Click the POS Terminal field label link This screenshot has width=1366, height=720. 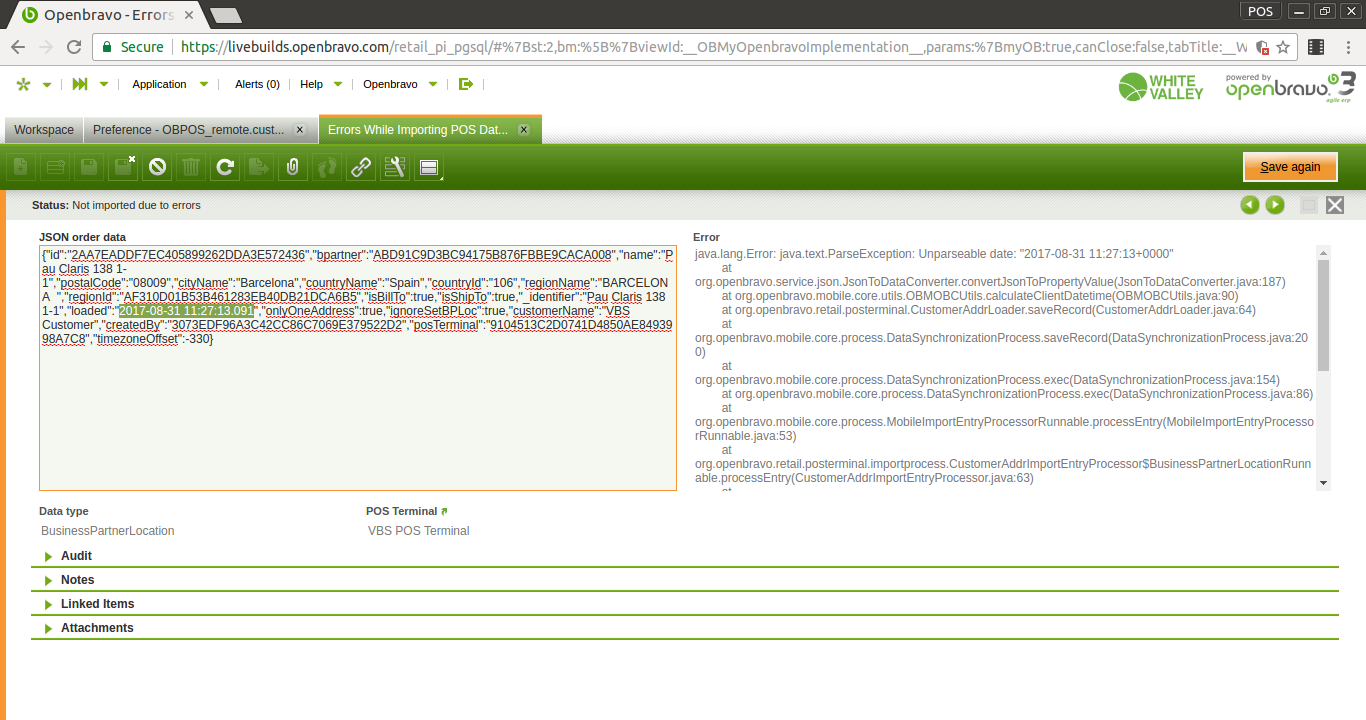[x=401, y=511]
